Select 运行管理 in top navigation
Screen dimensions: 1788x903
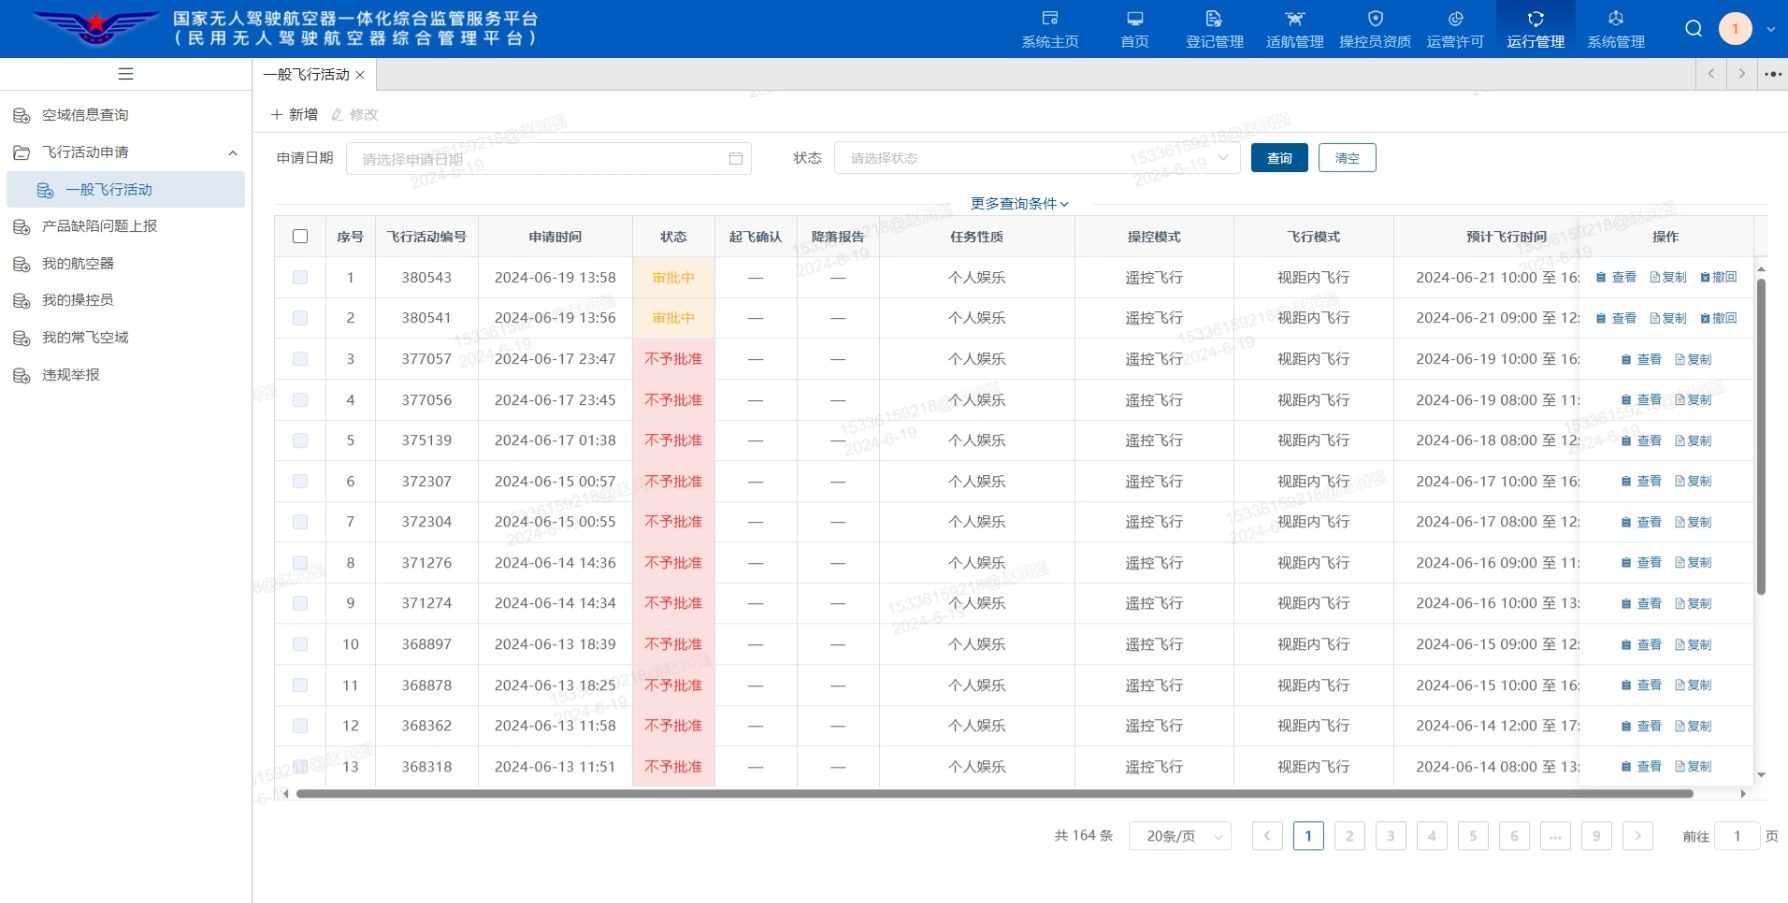coord(1535,29)
